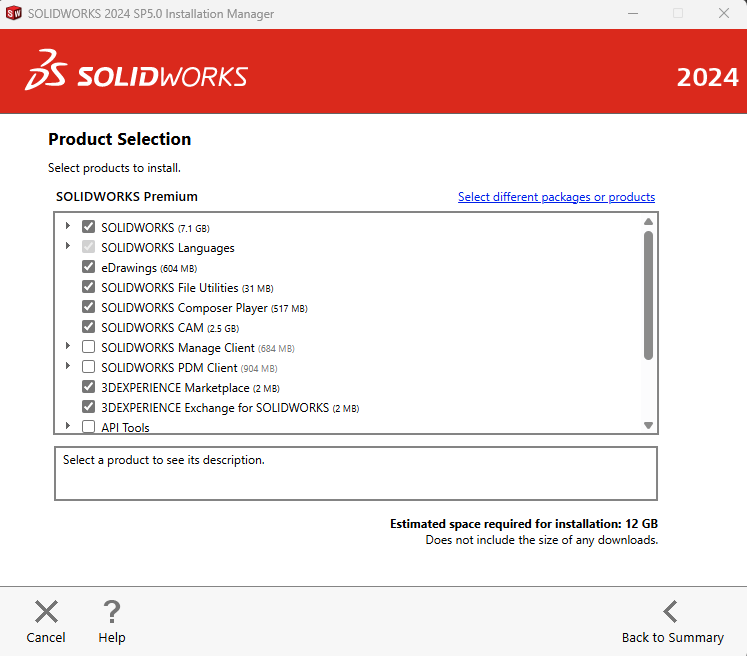This screenshot has width=748, height=657.
Task: Expand the SOLIDWORKS Languages node
Action: tap(68, 246)
